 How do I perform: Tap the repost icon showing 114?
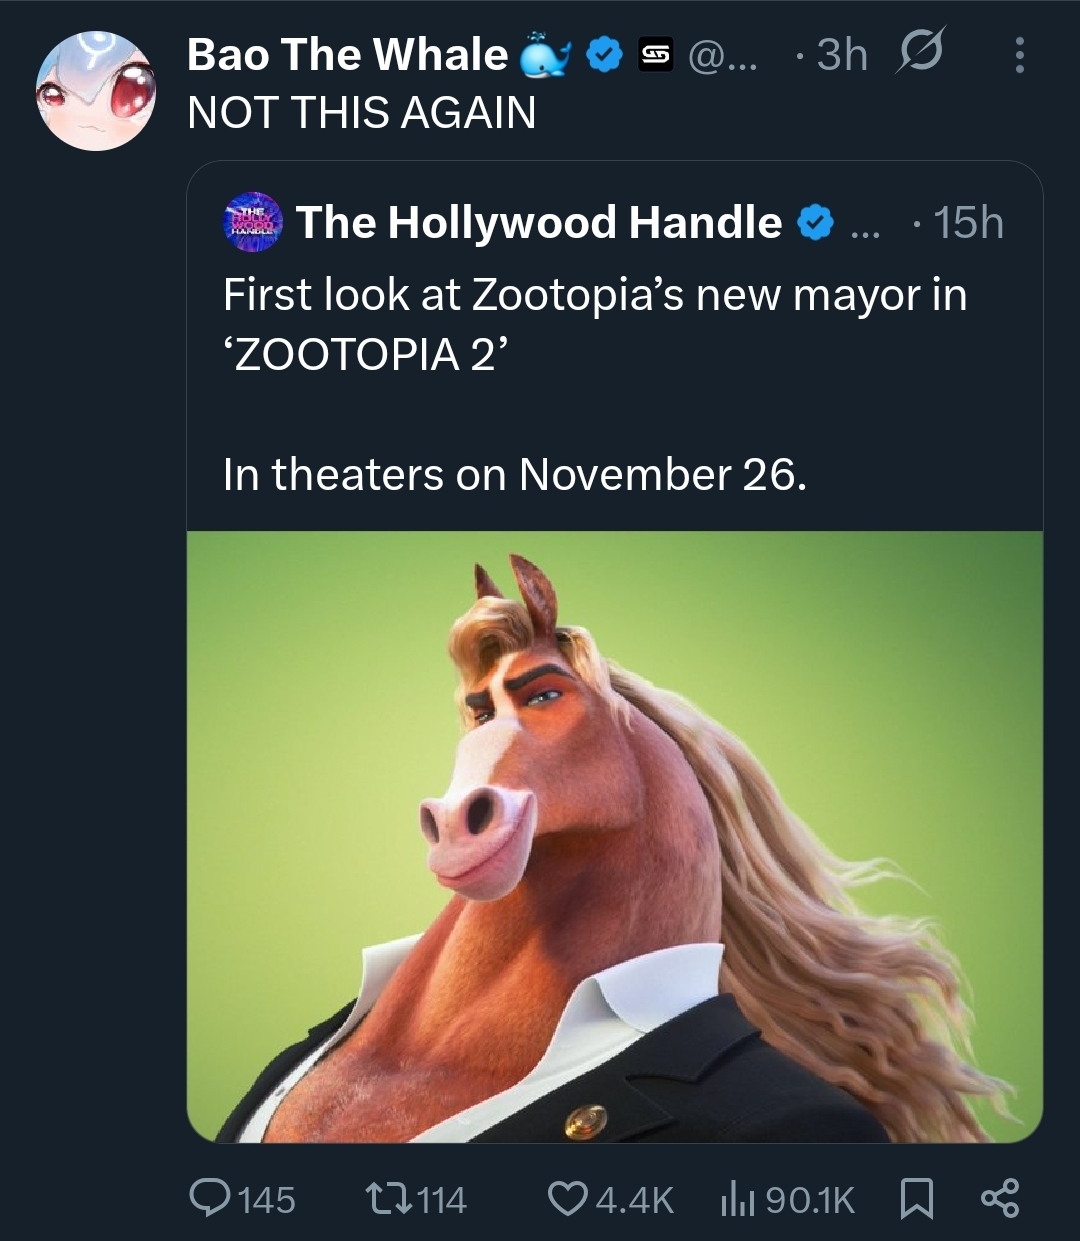(385, 1198)
